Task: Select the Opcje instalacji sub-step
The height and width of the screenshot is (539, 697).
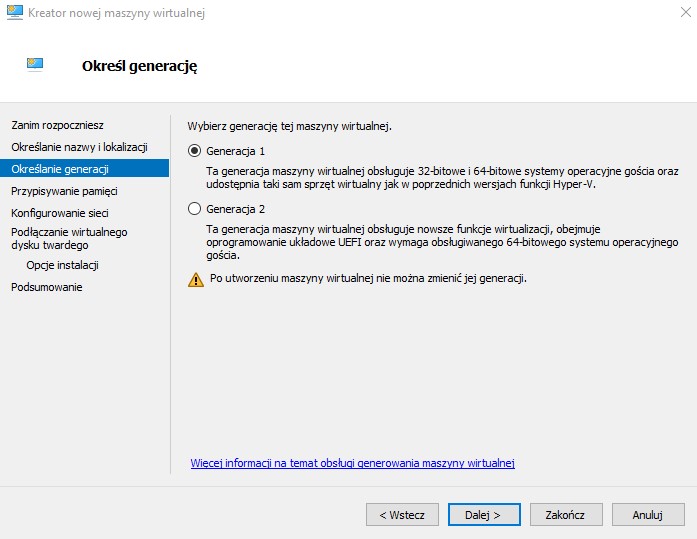Action: point(62,265)
